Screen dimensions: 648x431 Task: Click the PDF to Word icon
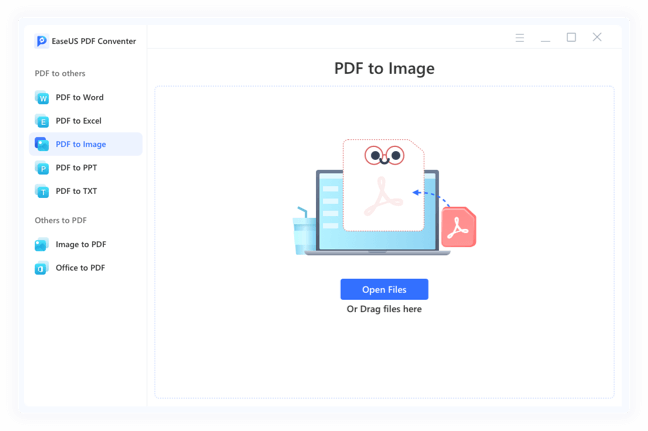(x=42, y=98)
